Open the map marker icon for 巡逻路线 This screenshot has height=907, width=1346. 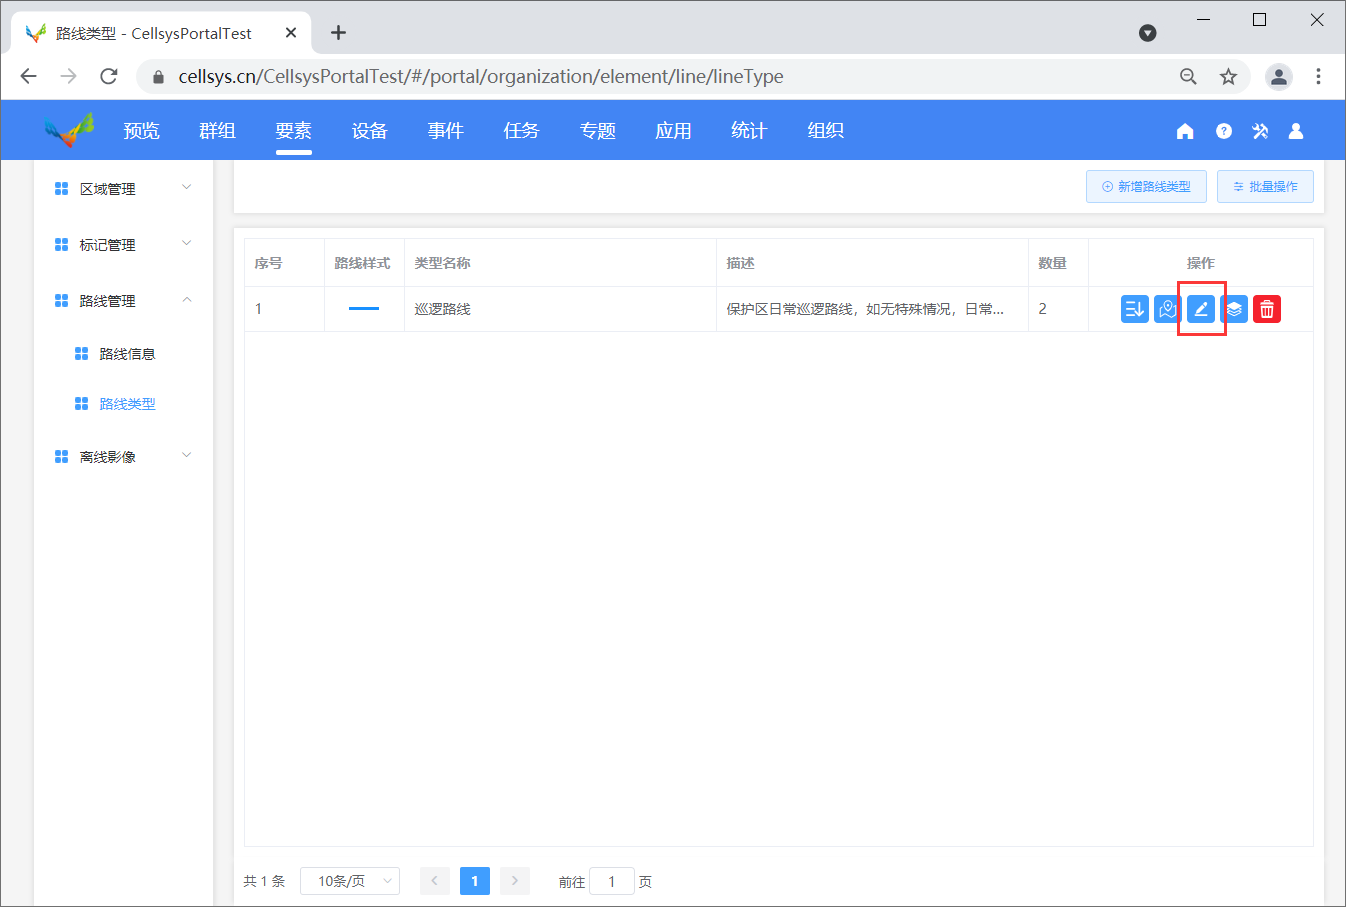click(x=1168, y=309)
